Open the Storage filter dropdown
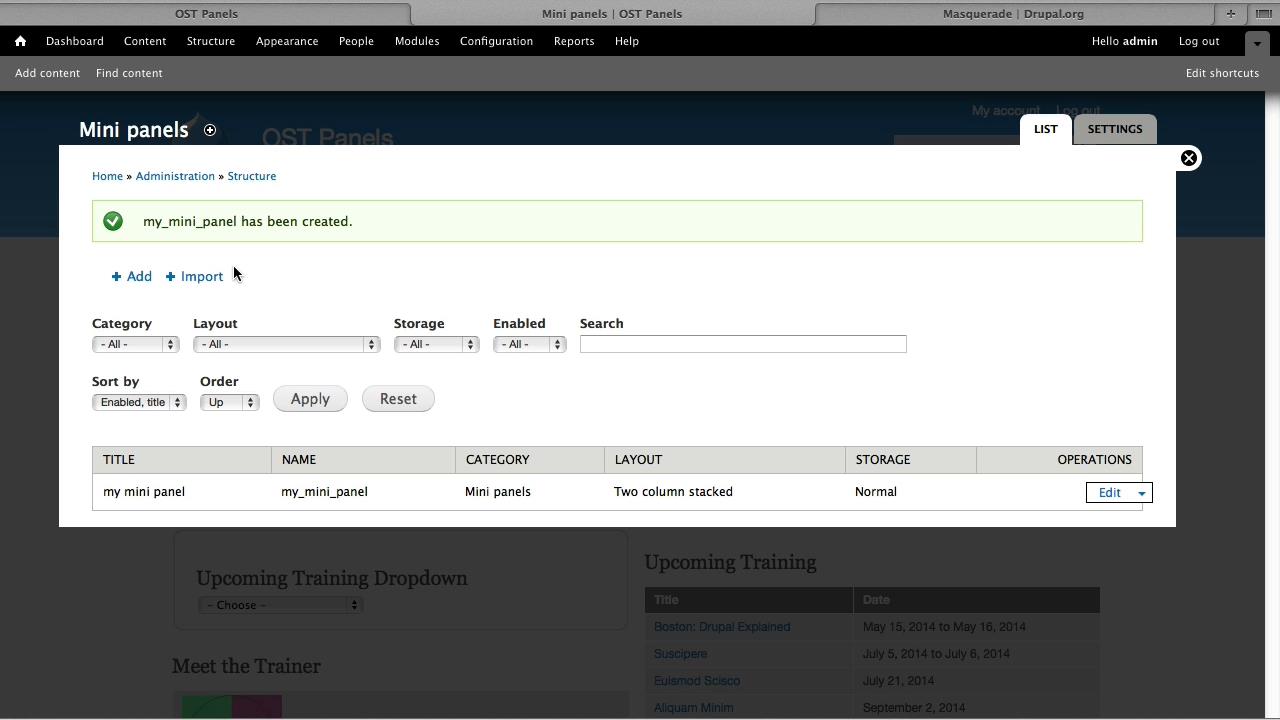1280x720 pixels. pyautogui.click(x=436, y=344)
